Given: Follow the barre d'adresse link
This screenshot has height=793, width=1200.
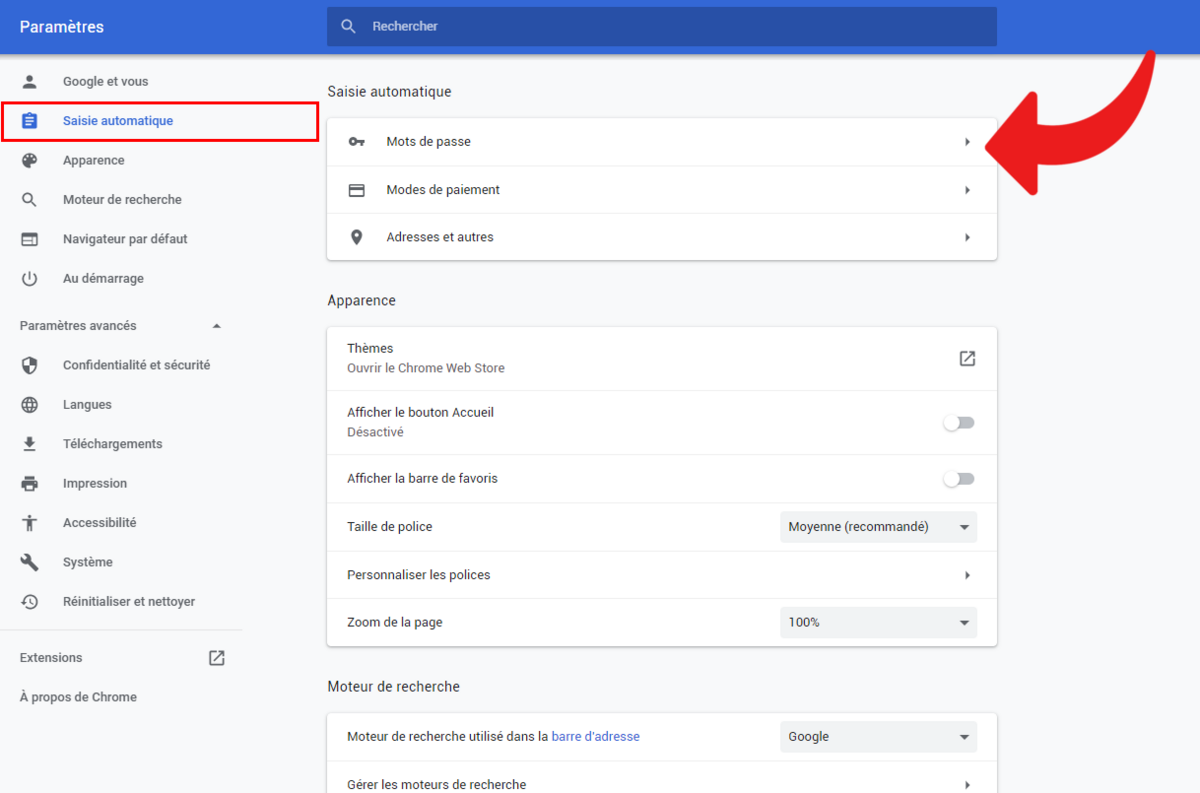Looking at the screenshot, I should tap(596, 737).
